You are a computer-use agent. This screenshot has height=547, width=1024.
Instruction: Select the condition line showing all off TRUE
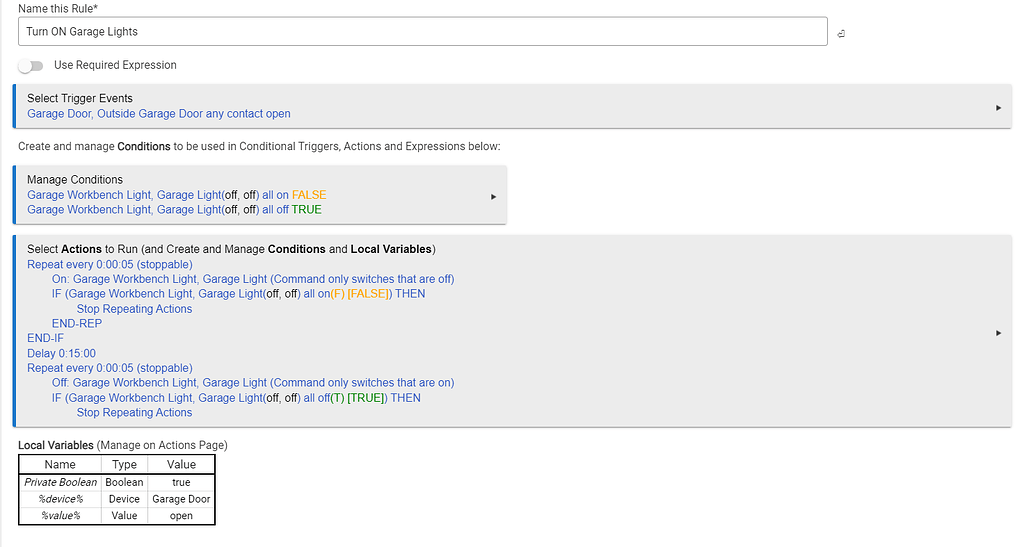174,210
